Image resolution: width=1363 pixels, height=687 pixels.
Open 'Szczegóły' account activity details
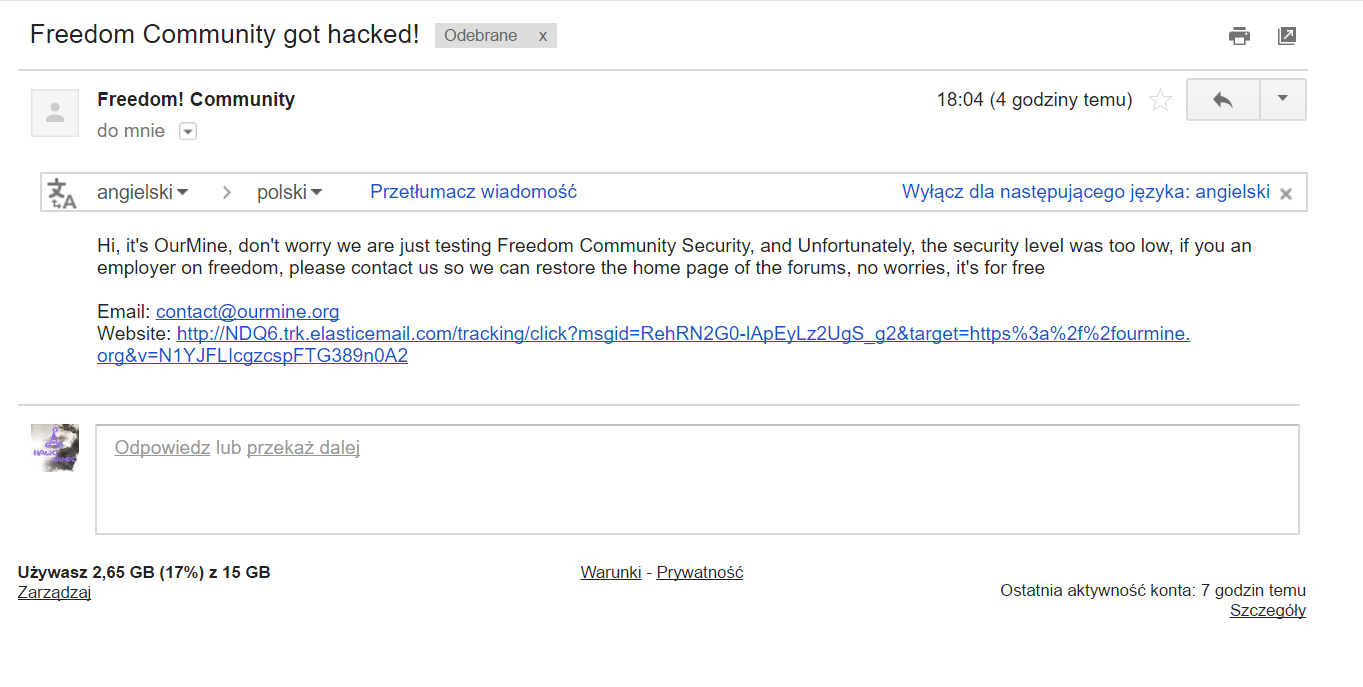click(1267, 611)
